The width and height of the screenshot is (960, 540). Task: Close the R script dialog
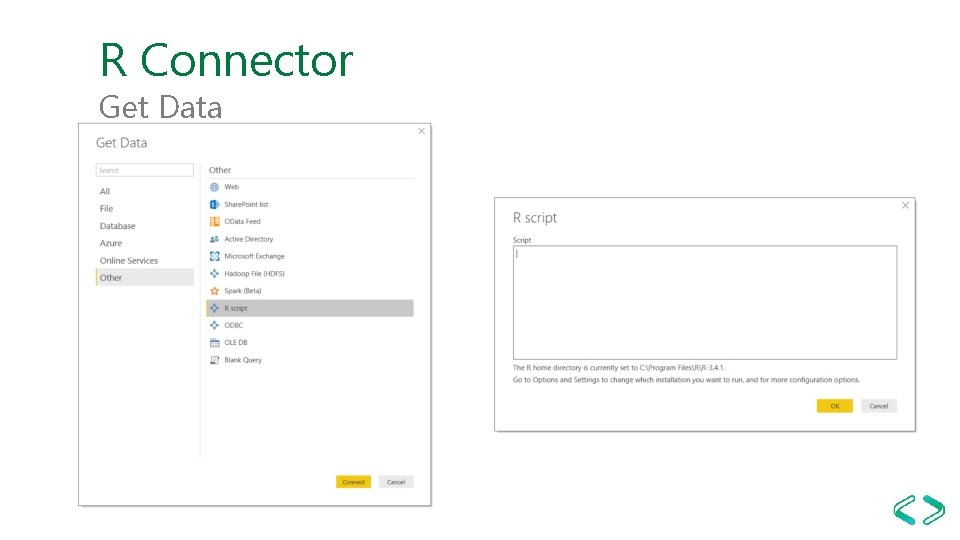click(906, 205)
